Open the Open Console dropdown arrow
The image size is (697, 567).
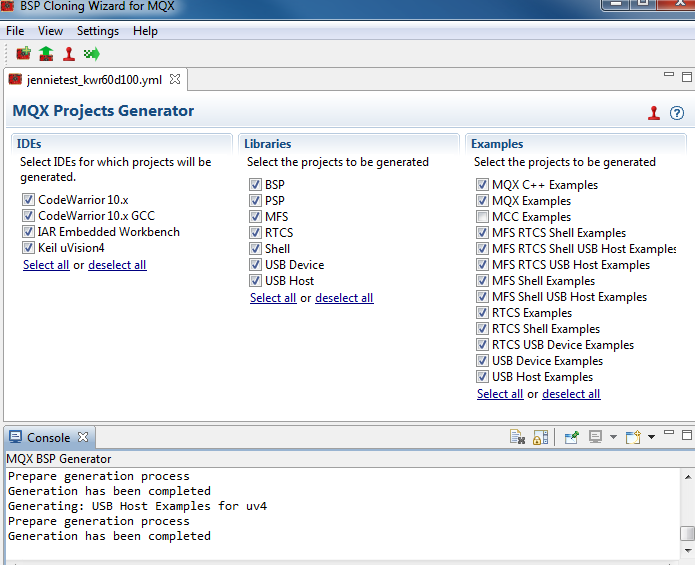(651, 437)
